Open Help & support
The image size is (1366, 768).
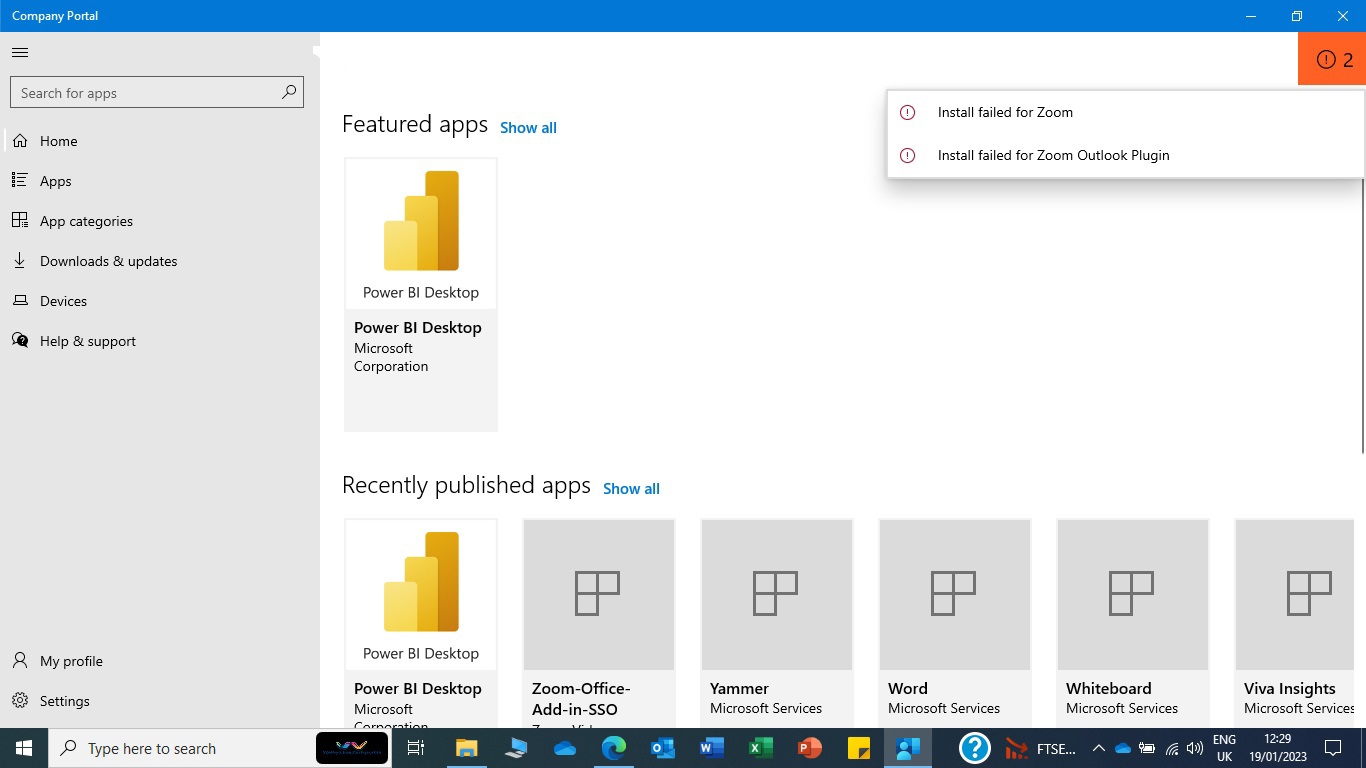tap(160, 341)
